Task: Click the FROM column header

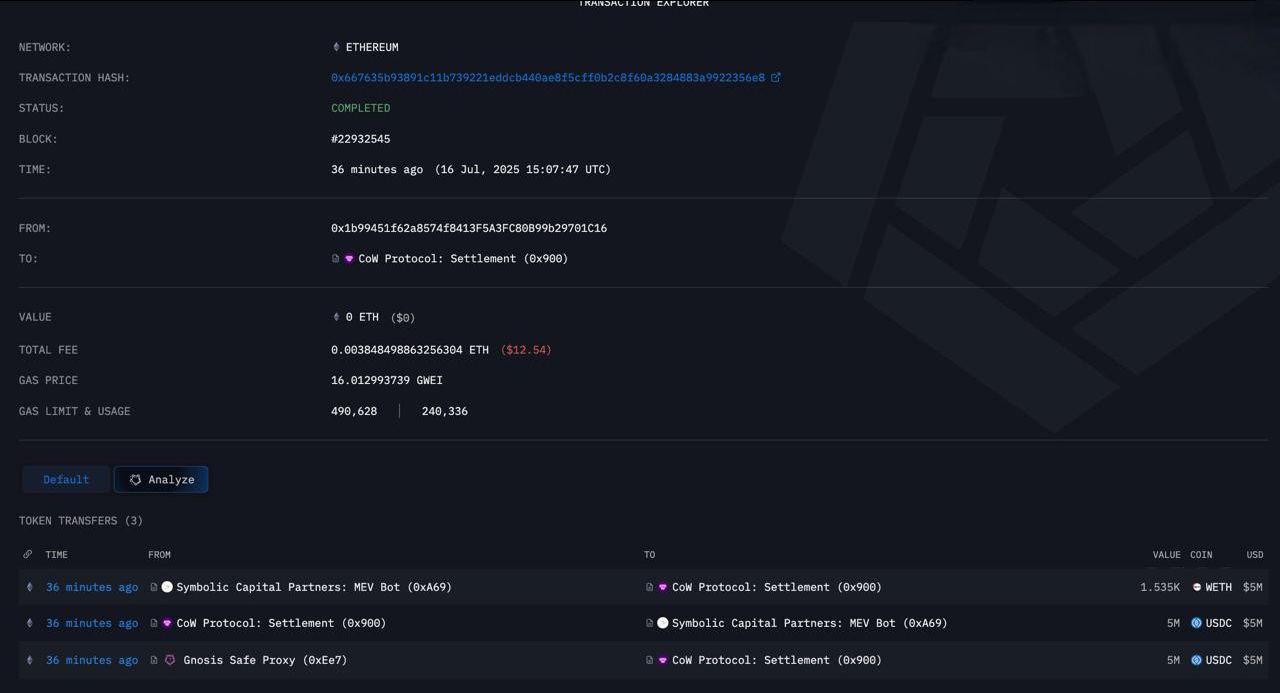Action: 160,555
